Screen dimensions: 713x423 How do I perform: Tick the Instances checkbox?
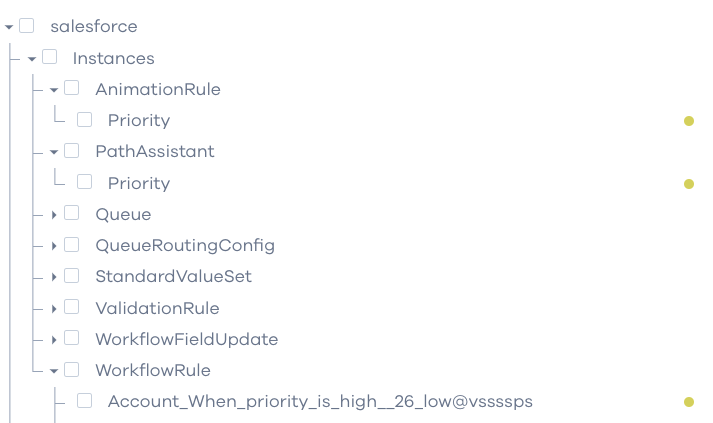tap(49, 57)
